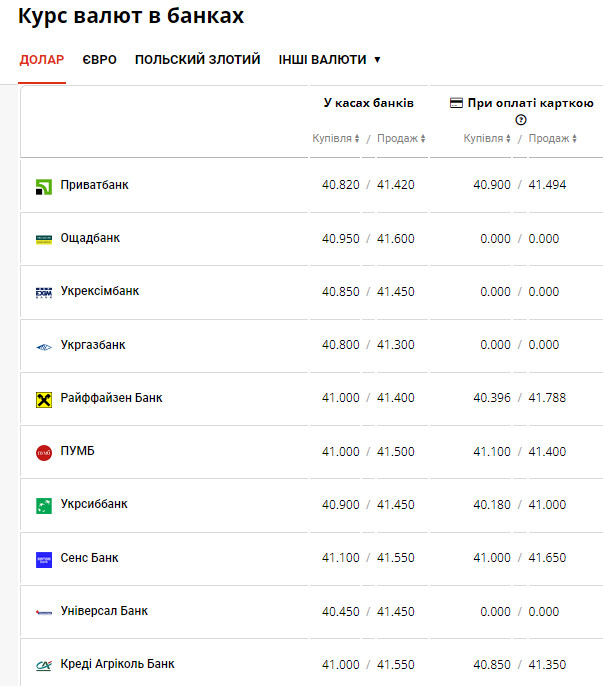603x686 pixels.
Task: Open the Універсал Банк link
Action: (x=104, y=611)
